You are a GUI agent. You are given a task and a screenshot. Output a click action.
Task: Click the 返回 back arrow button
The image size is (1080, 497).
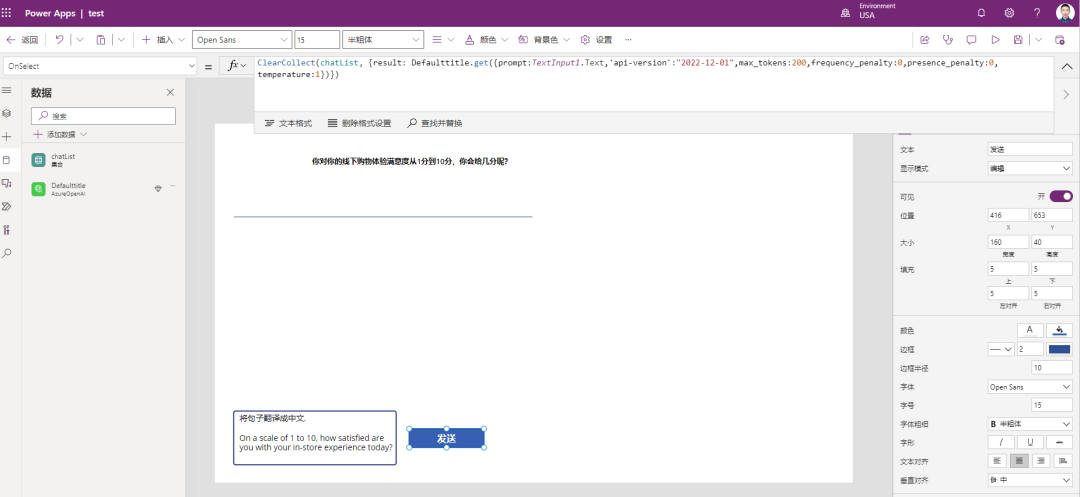pos(22,40)
